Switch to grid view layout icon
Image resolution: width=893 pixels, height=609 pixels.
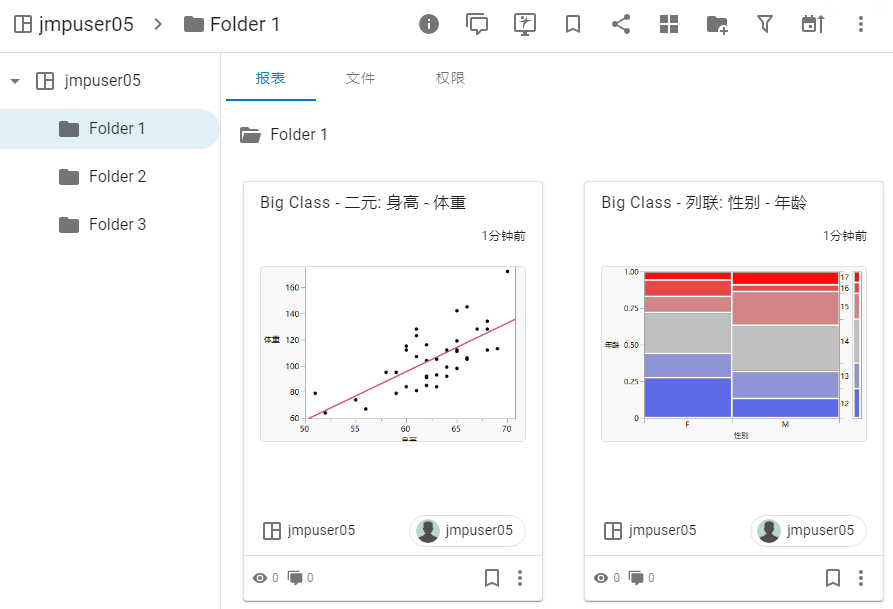(669, 24)
